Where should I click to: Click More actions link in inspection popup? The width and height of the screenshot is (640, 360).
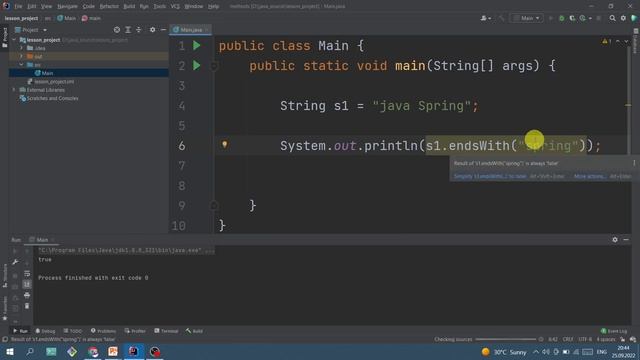coord(590,176)
